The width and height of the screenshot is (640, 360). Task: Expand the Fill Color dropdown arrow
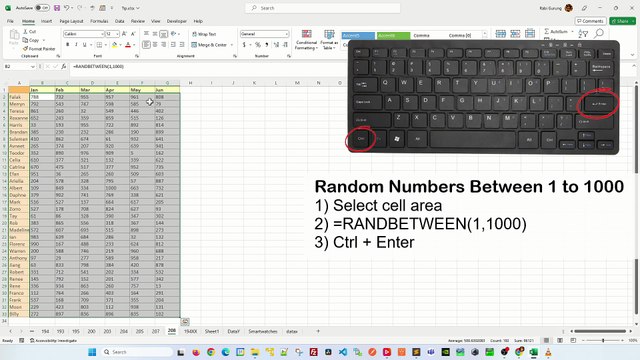(x=121, y=45)
